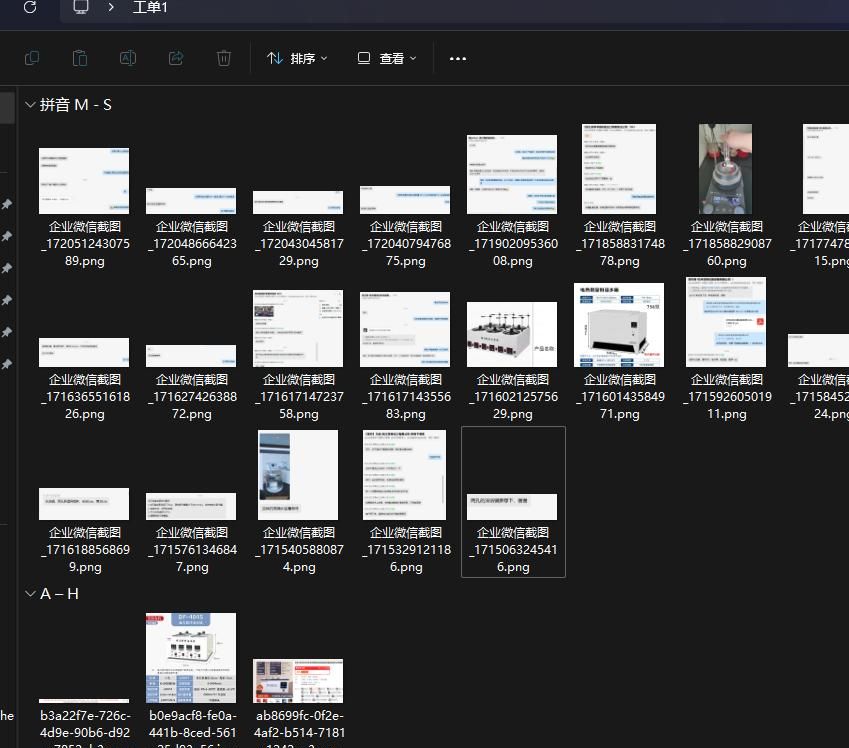This screenshot has height=748, width=849.
Task: Open the 查看 view dropdown
Action: [387, 58]
